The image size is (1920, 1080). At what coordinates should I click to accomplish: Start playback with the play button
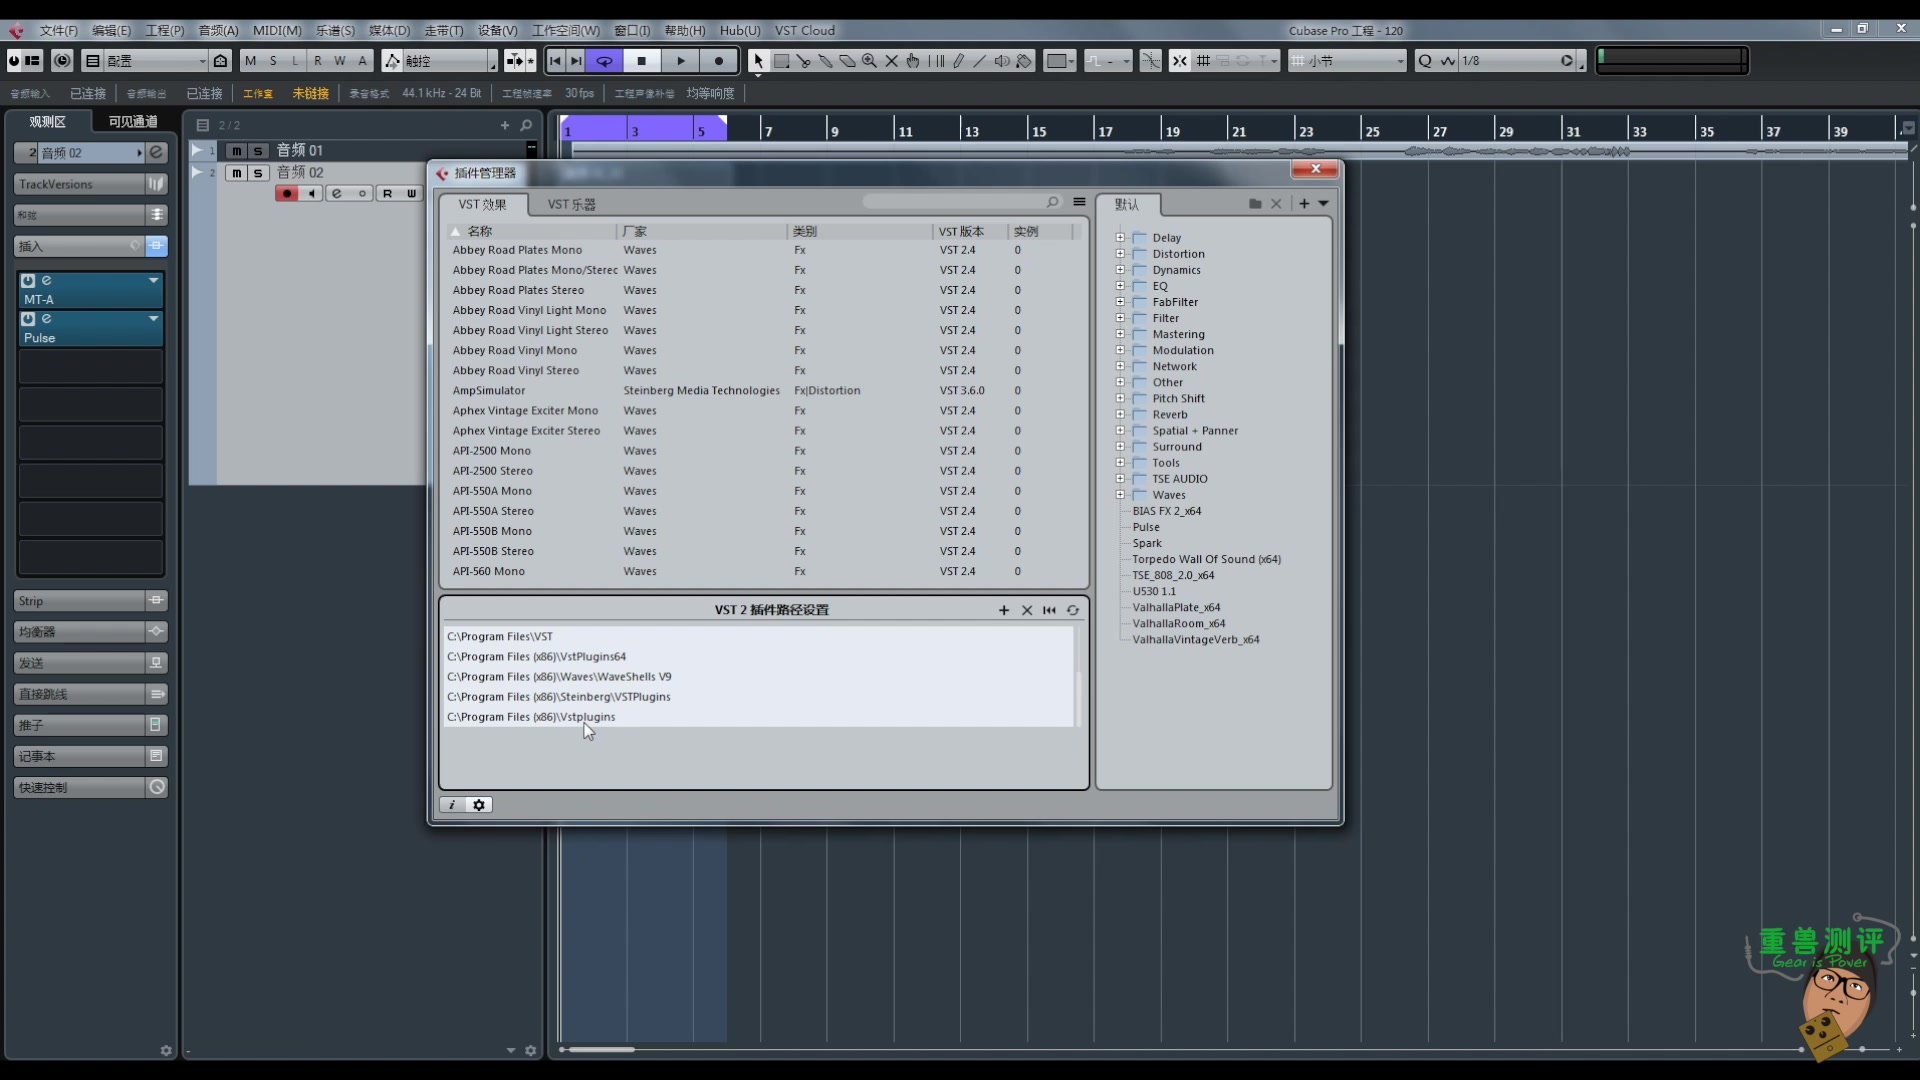point(681,61)
